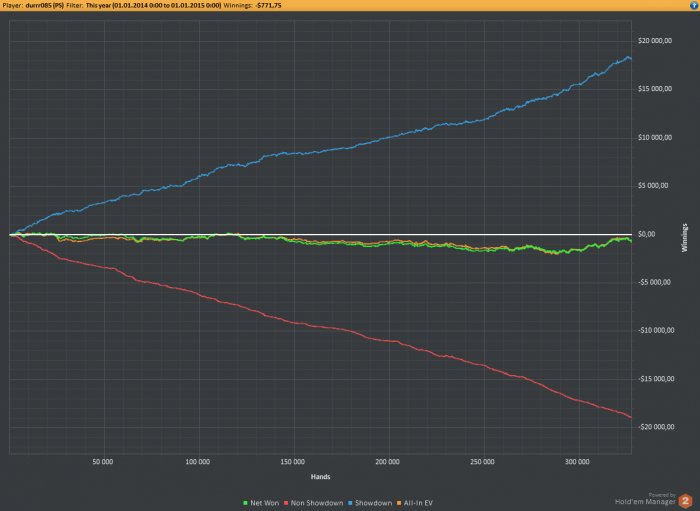This screenshot has width=700, height=511.
Task: Toggle the Non Showdown series label
Action: [x=317, y=503]
